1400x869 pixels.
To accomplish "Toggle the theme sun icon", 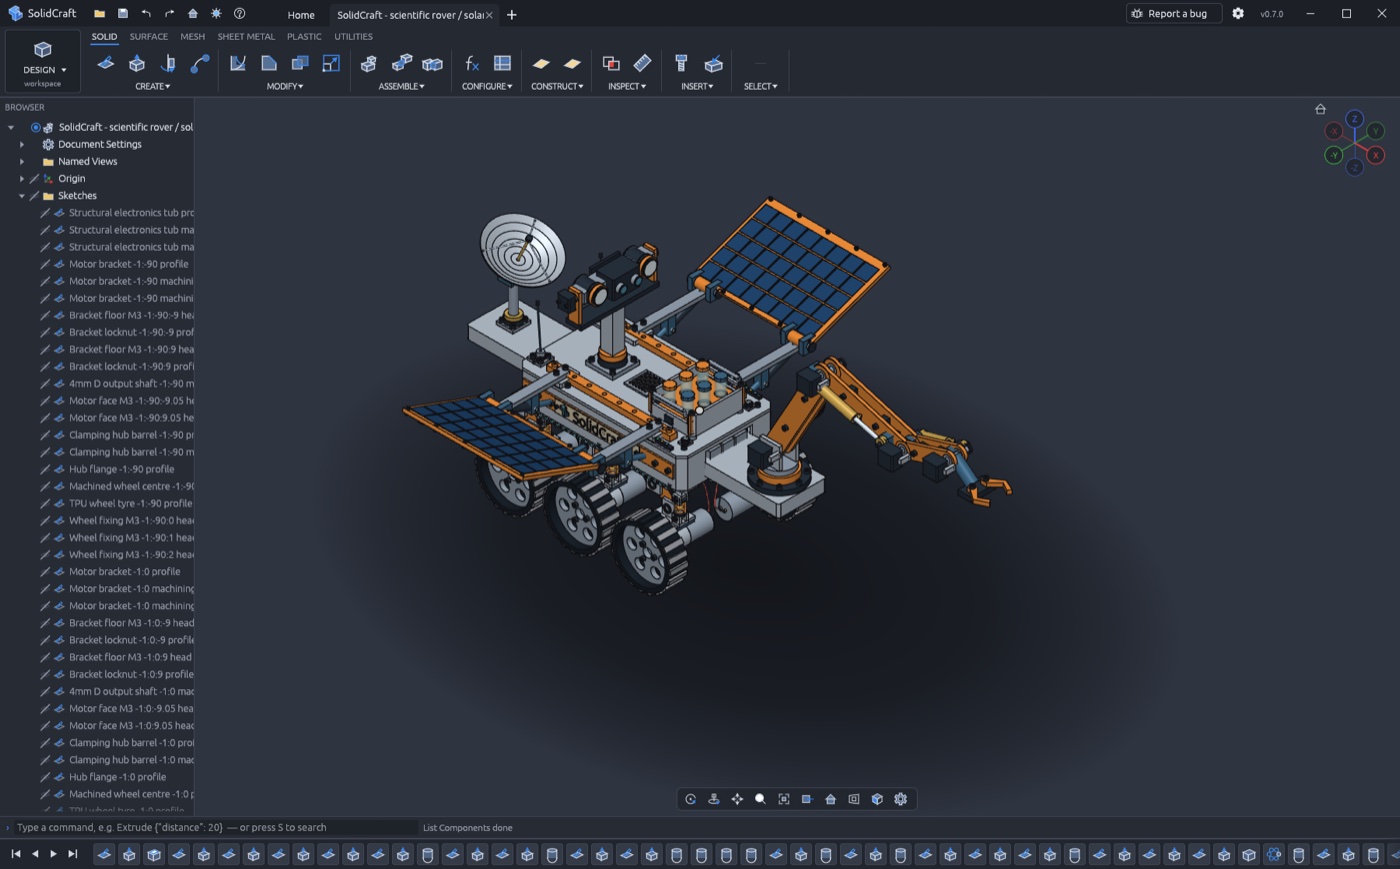I will coord(216,14).
